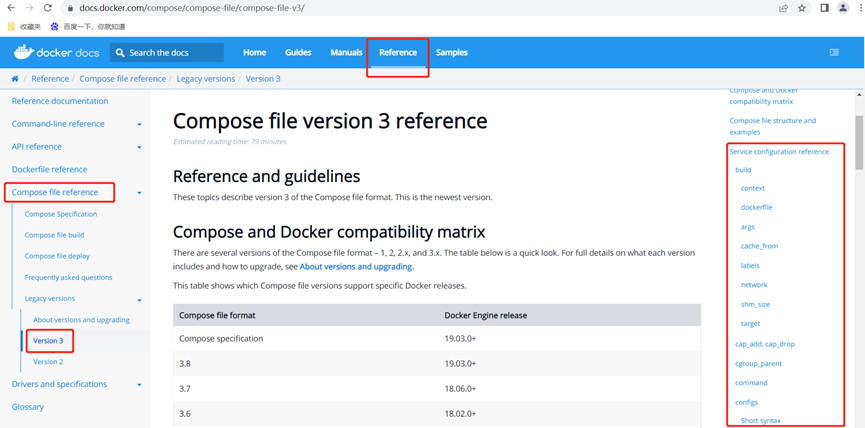Collapse the Compose file reference arrow
This screenshot has height=428, width=865.
point(140,192)
